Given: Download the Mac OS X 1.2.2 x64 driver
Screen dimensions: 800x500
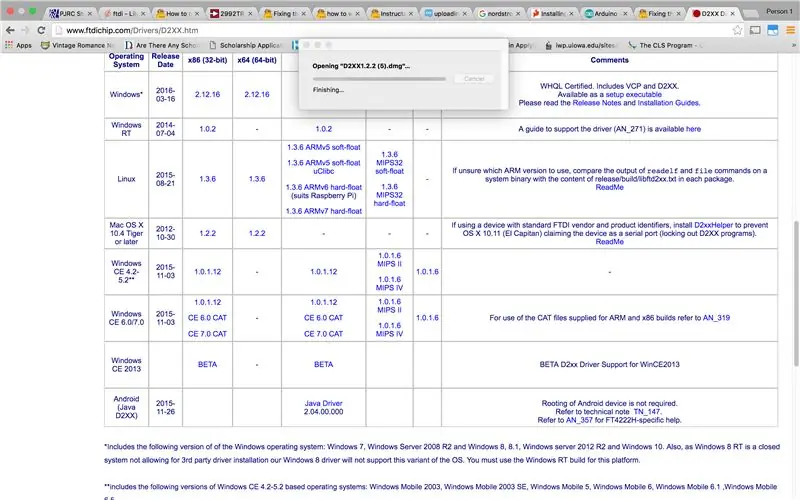Looking at the screenshot, I should click(257, 233).
